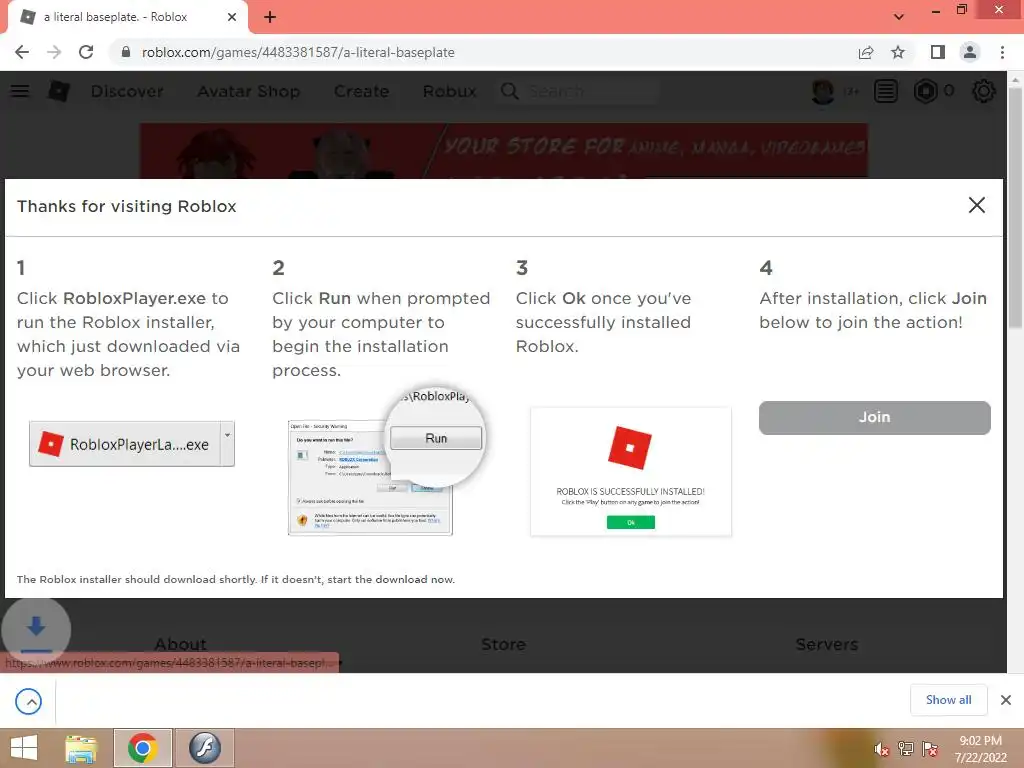Click the 'Roblox is successfully installed' illustration
This screenshot has height=768, width=1024.
point(631,472)
